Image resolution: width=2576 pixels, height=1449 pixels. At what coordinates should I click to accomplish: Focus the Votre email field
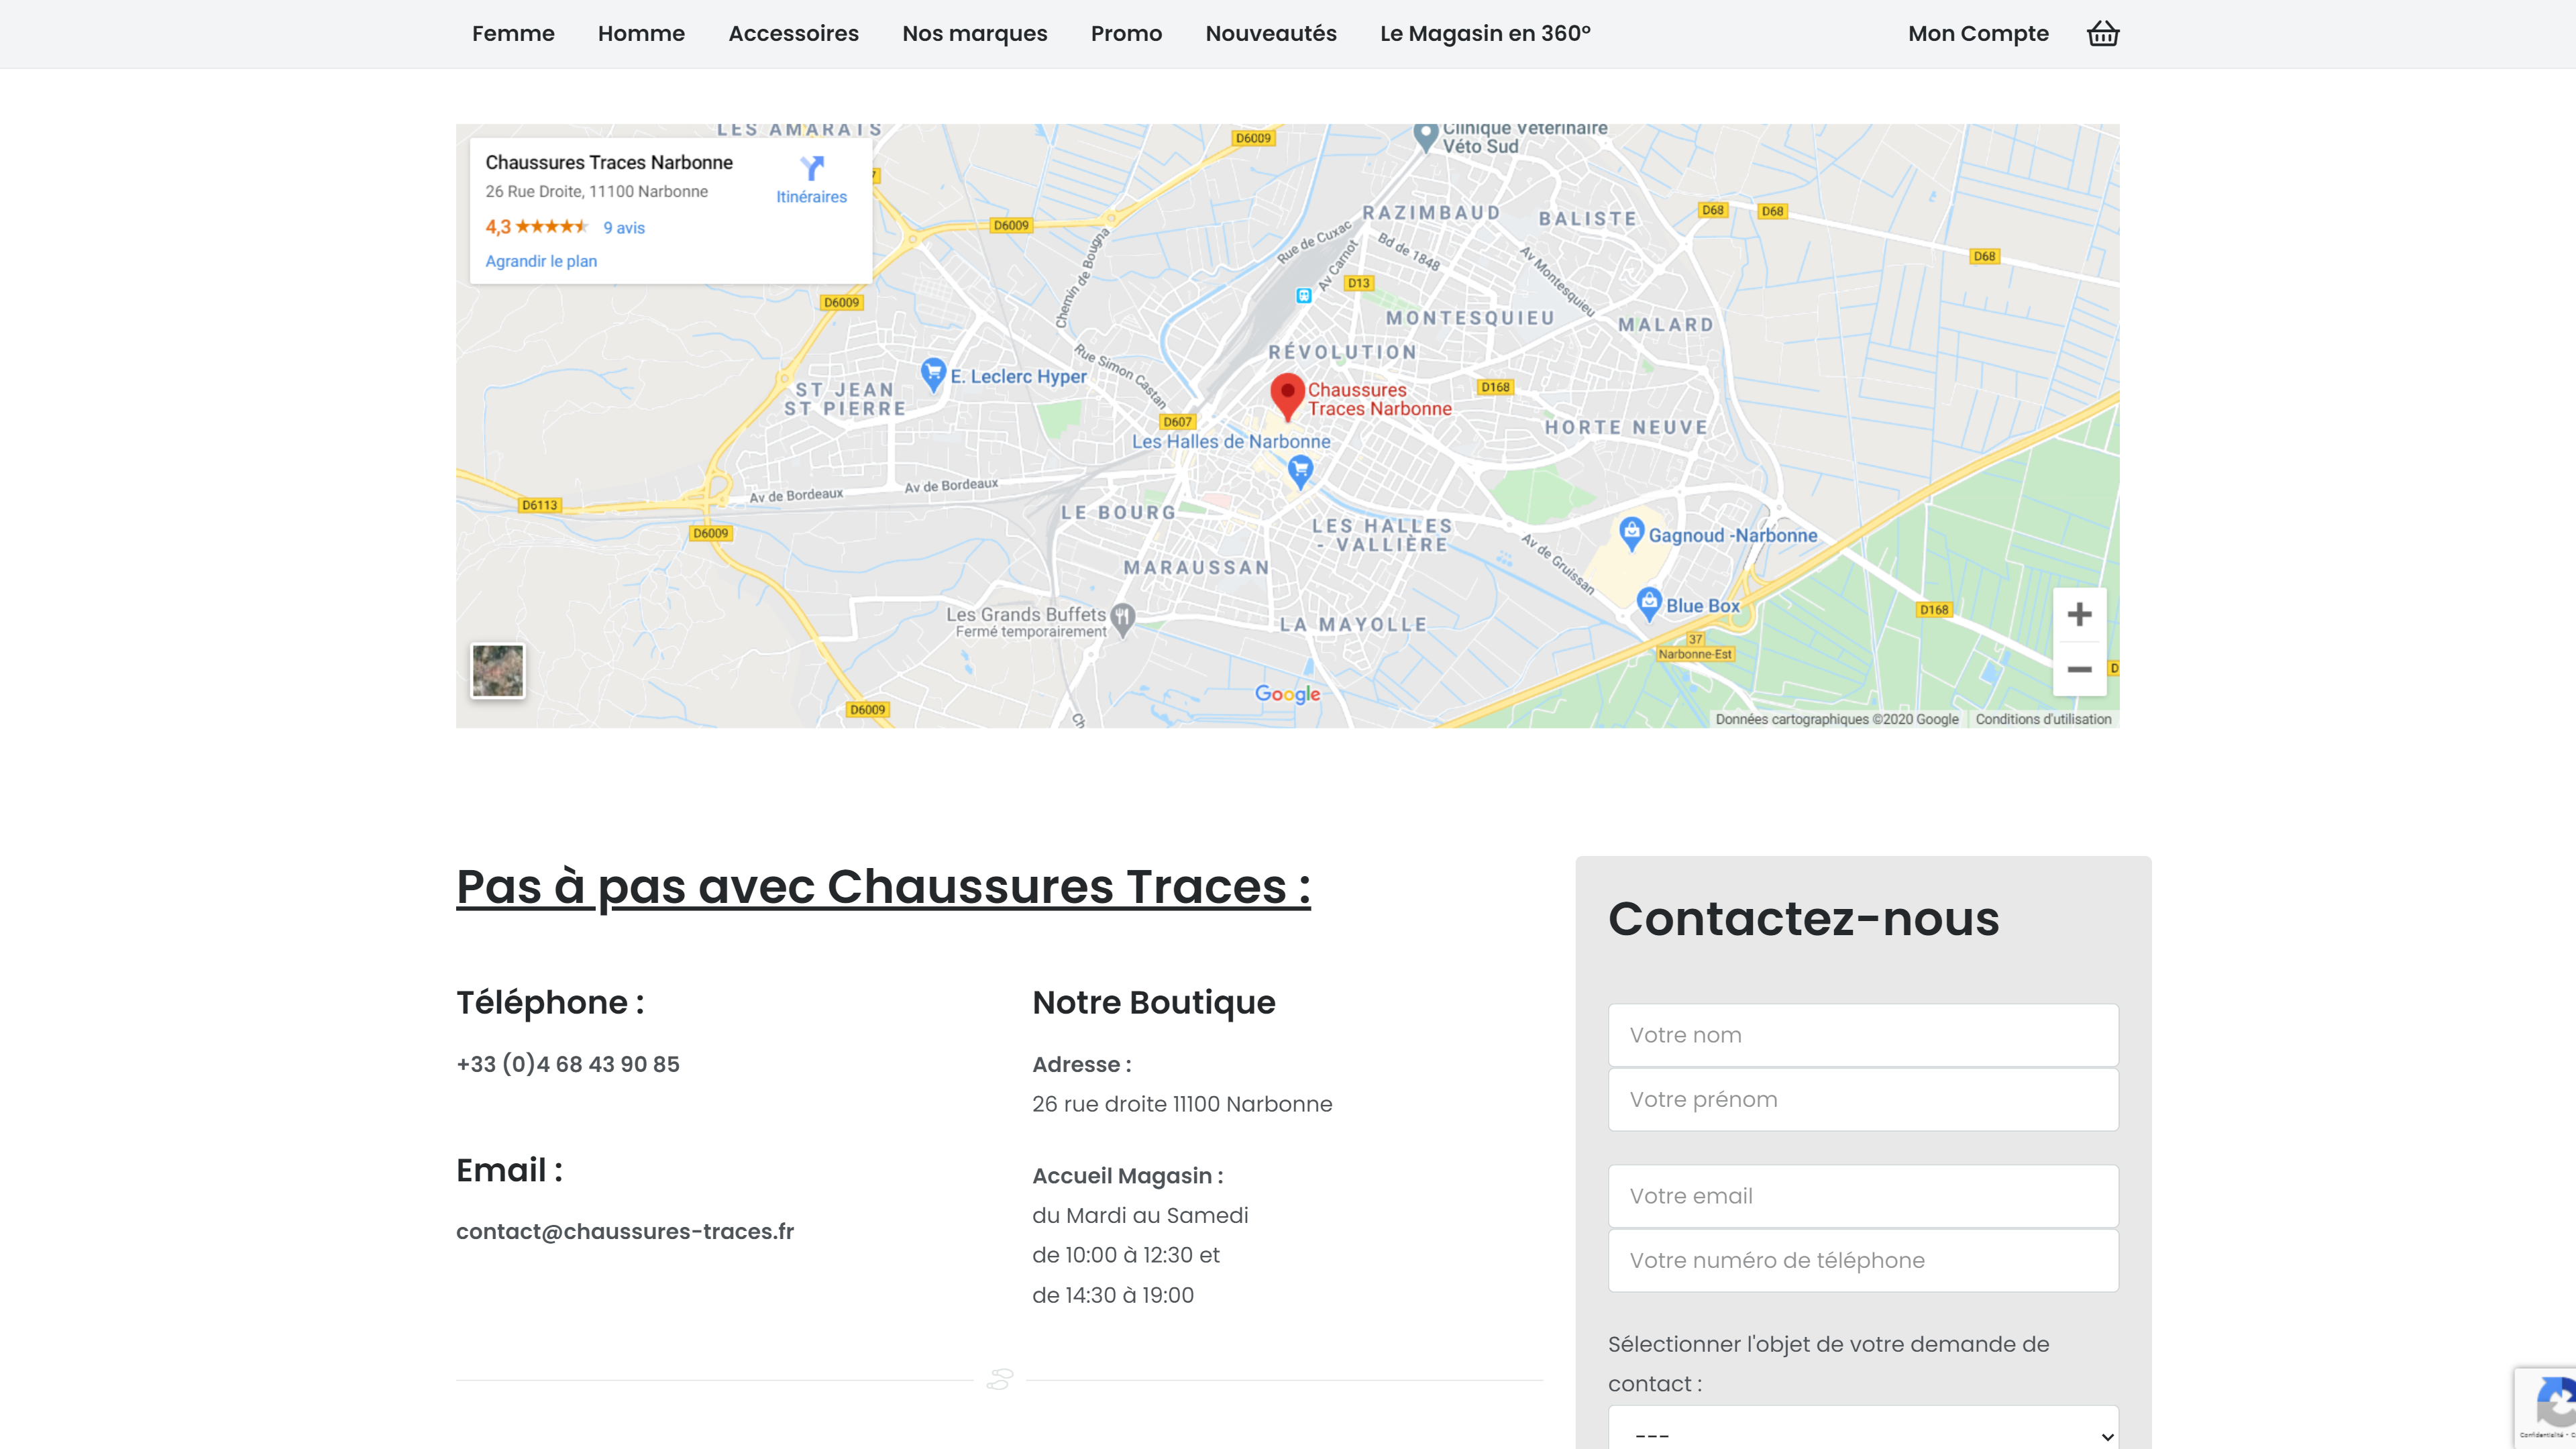1863,1196
